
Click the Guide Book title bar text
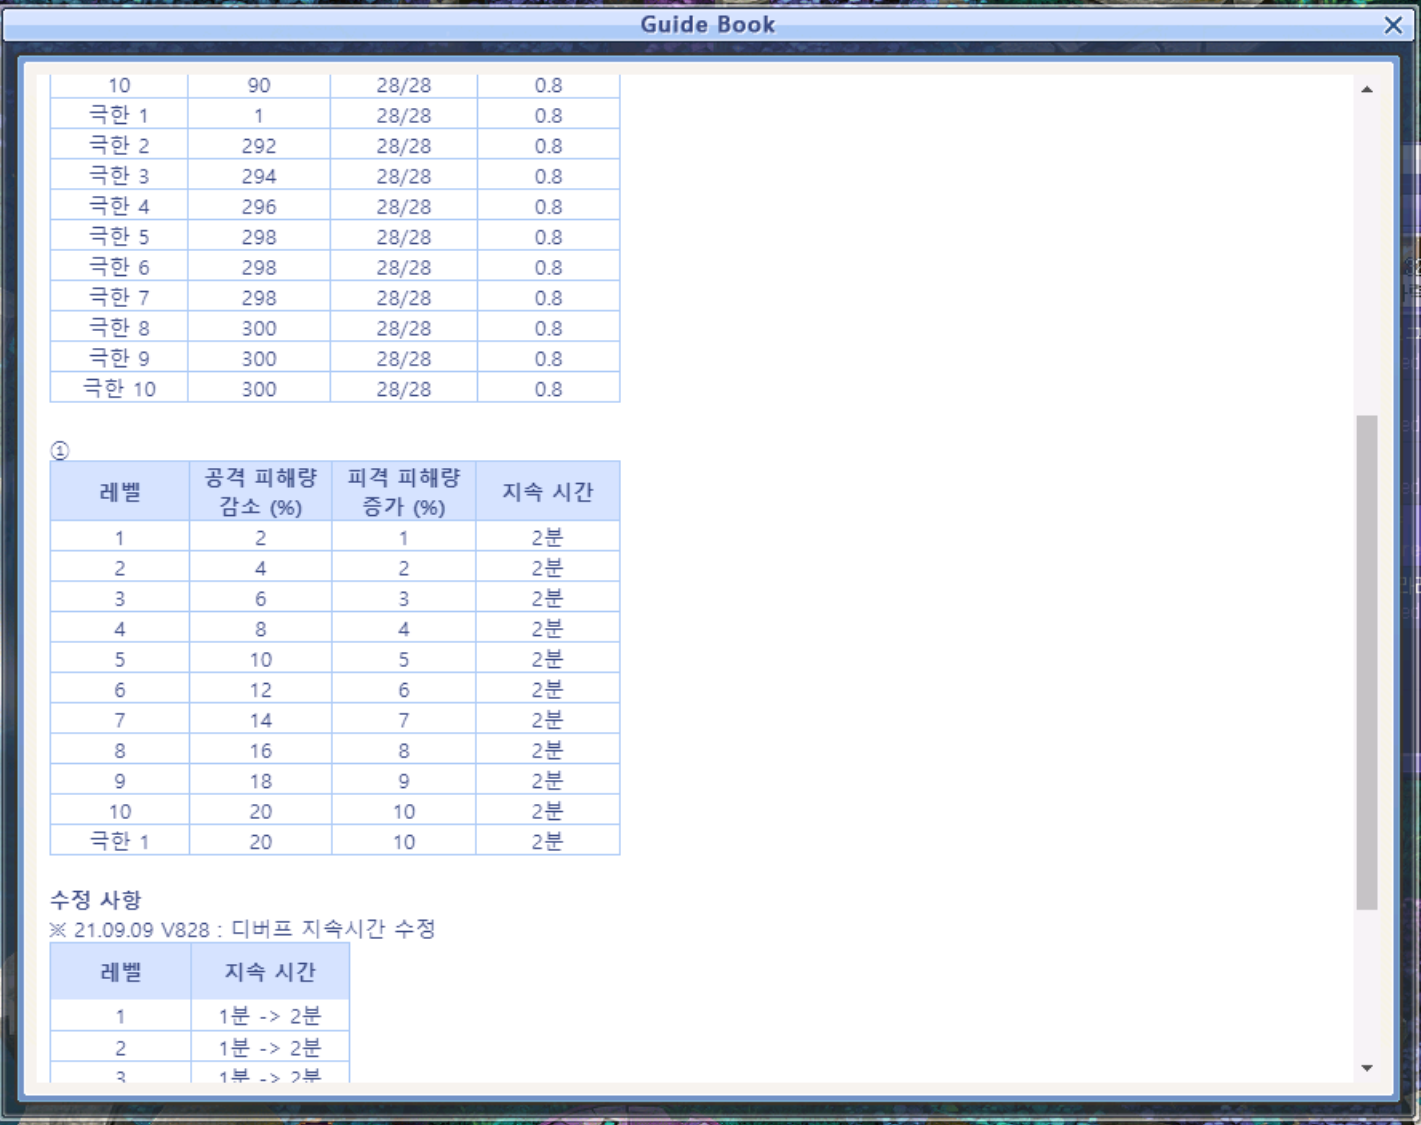pyautogui.click(x=708, y=25)
